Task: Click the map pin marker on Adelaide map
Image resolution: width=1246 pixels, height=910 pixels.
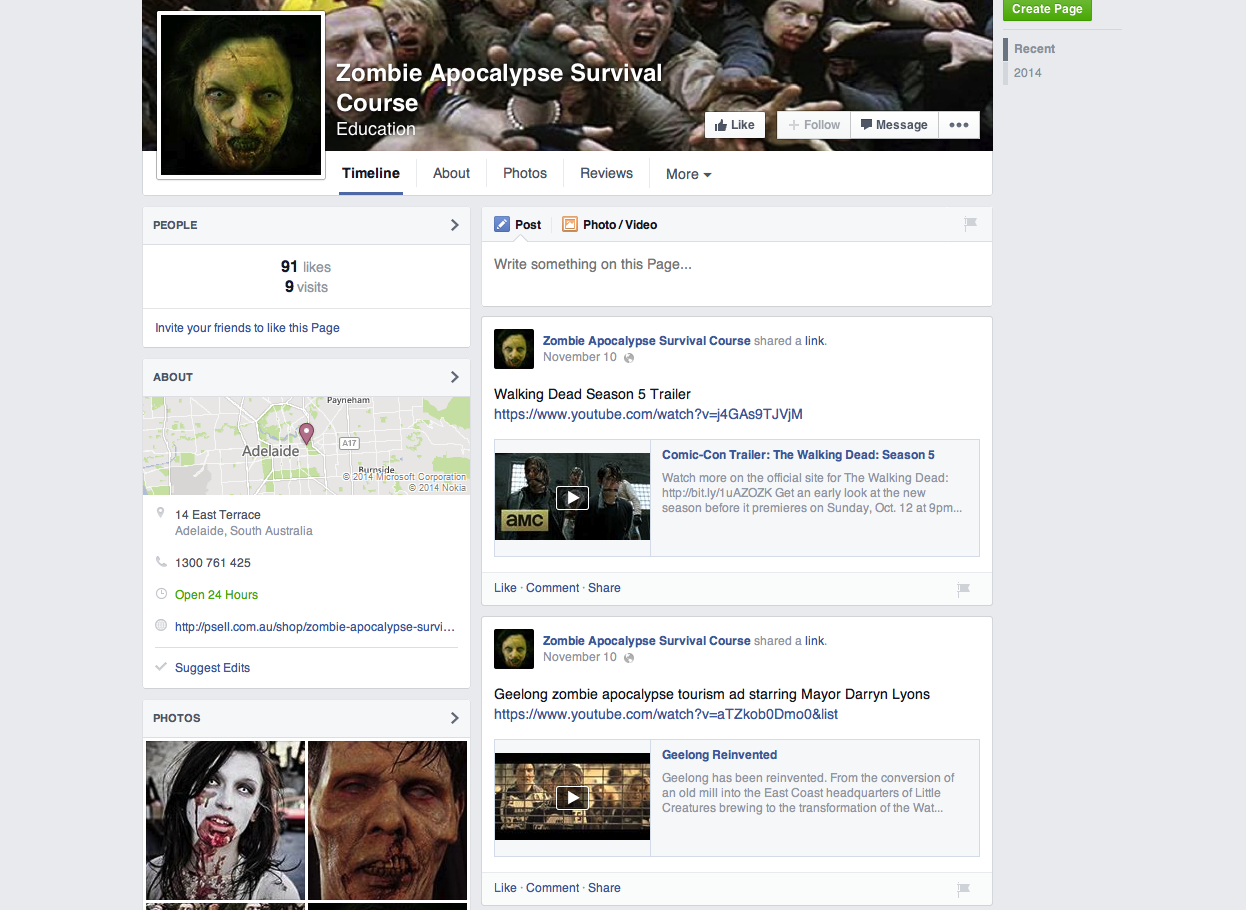Action: point(306,432)
